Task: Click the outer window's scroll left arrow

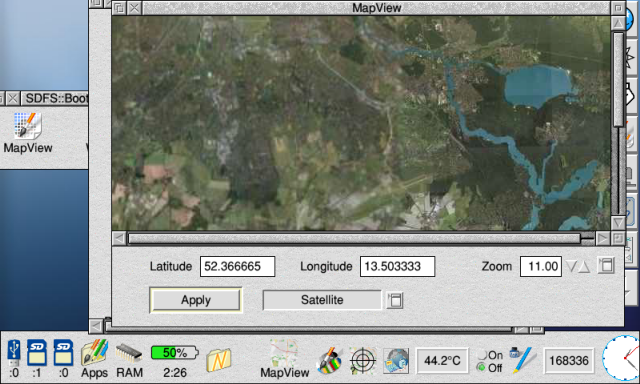Action: point(96,326)
